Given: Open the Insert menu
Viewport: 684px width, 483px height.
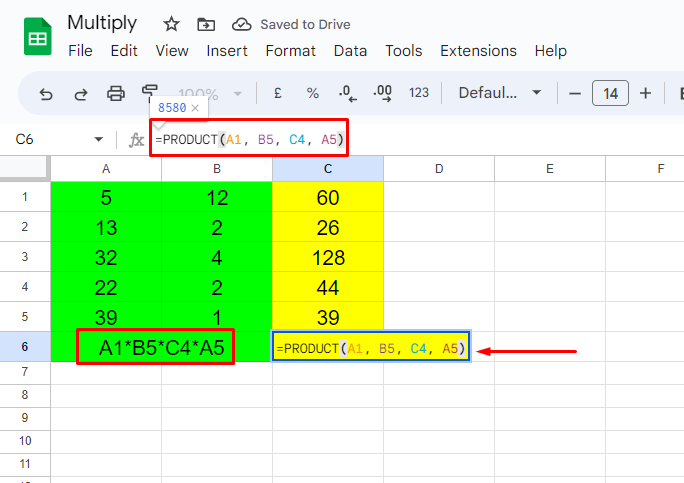Looking at the screenshot, I should click(x=227, y=51).
